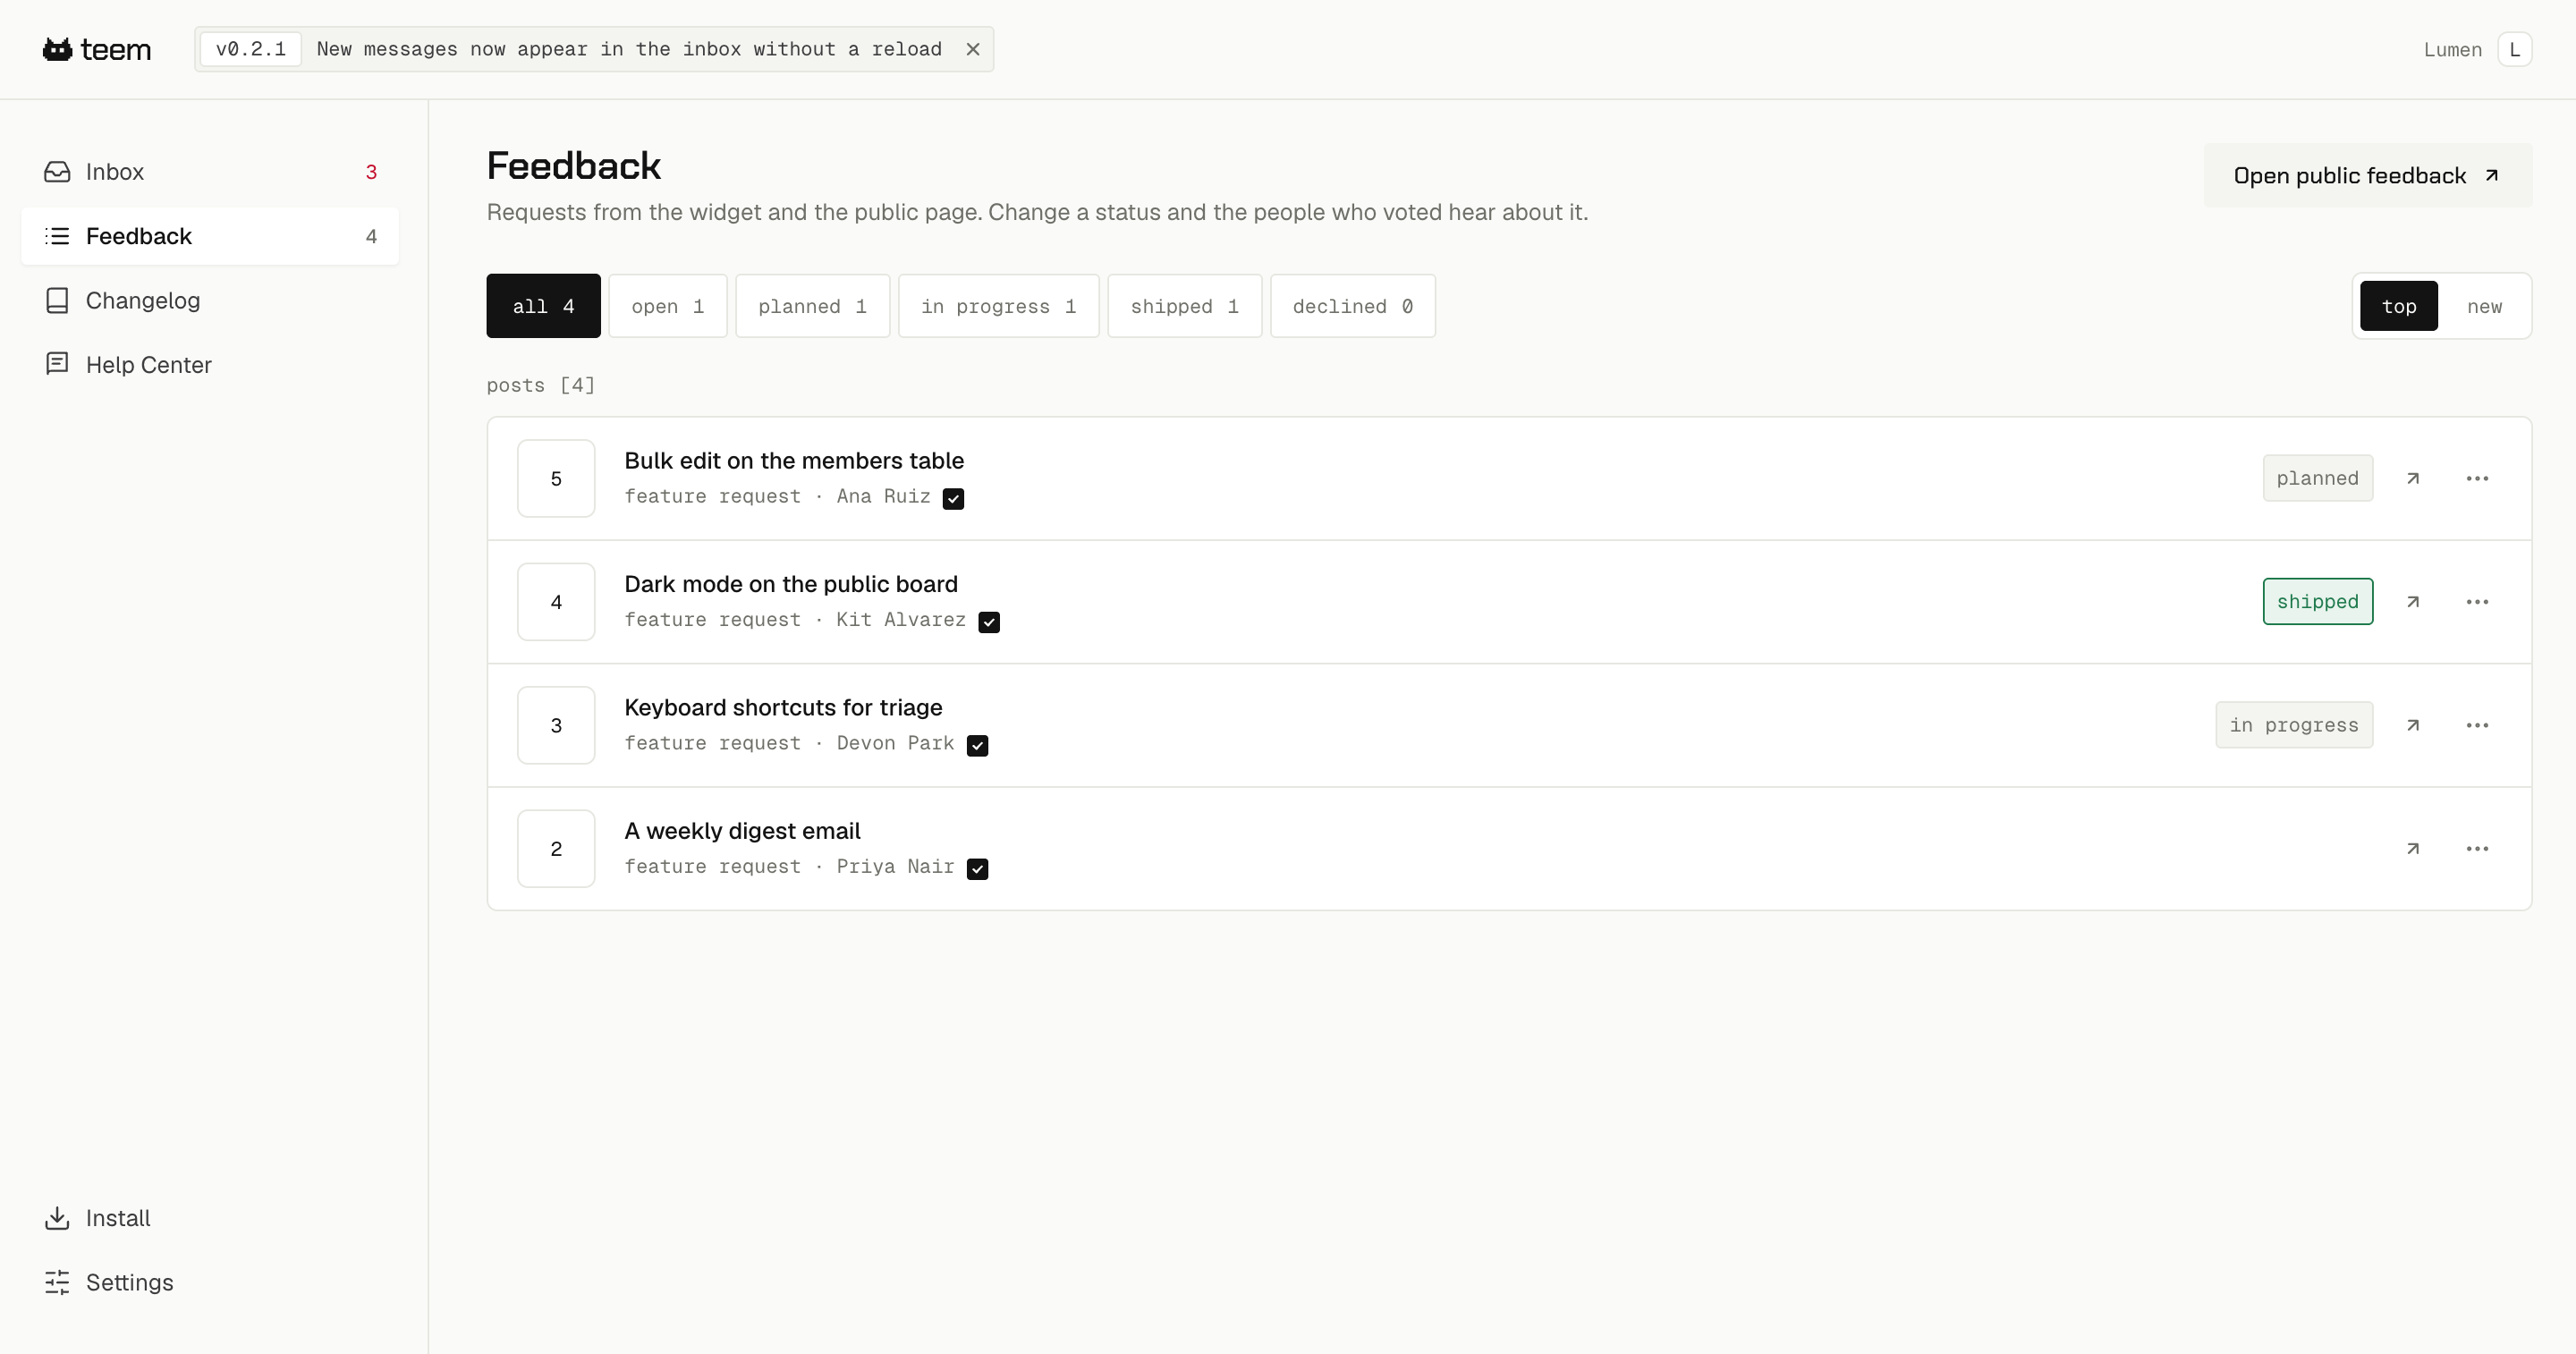Filter posts by declined status

pyautogui.click(x=1352, y=306)
